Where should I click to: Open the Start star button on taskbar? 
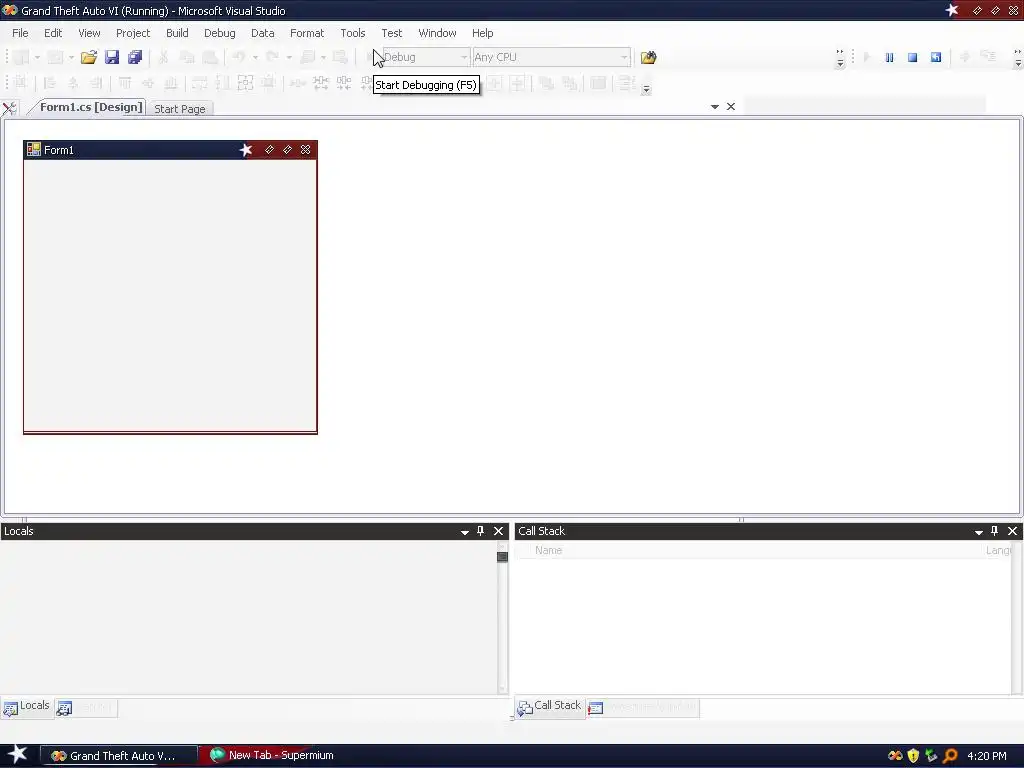tap(18, 755)
